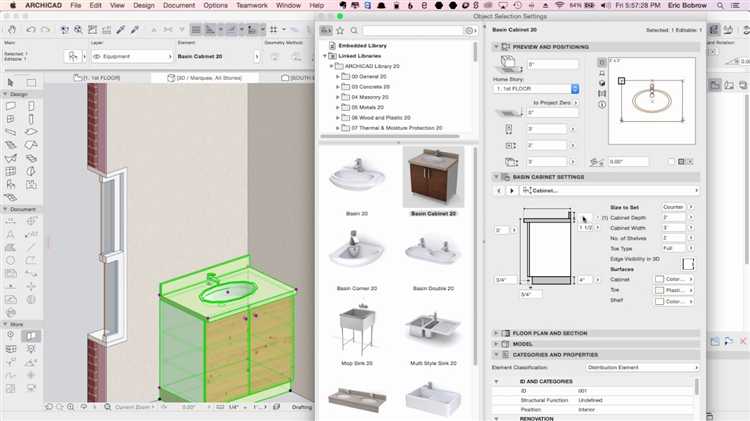Open object information icon beside preview

(x=602, y=104)
